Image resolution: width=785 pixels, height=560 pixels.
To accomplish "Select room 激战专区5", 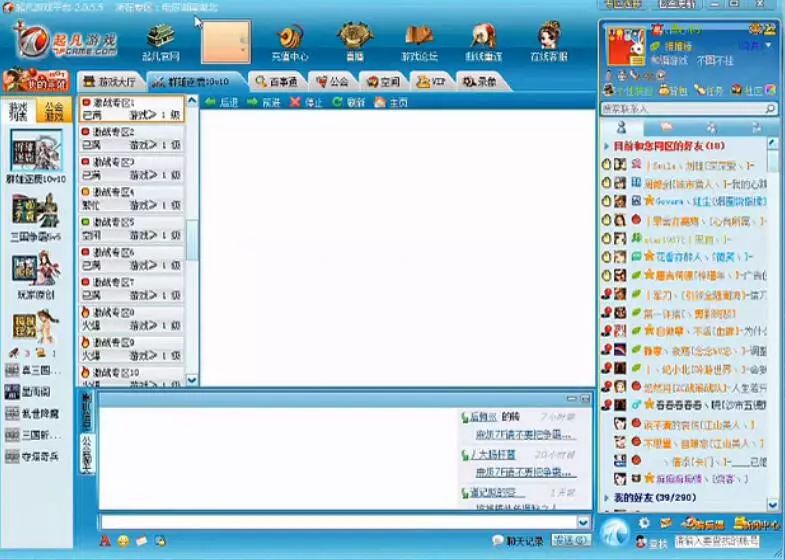I will 132,229.
